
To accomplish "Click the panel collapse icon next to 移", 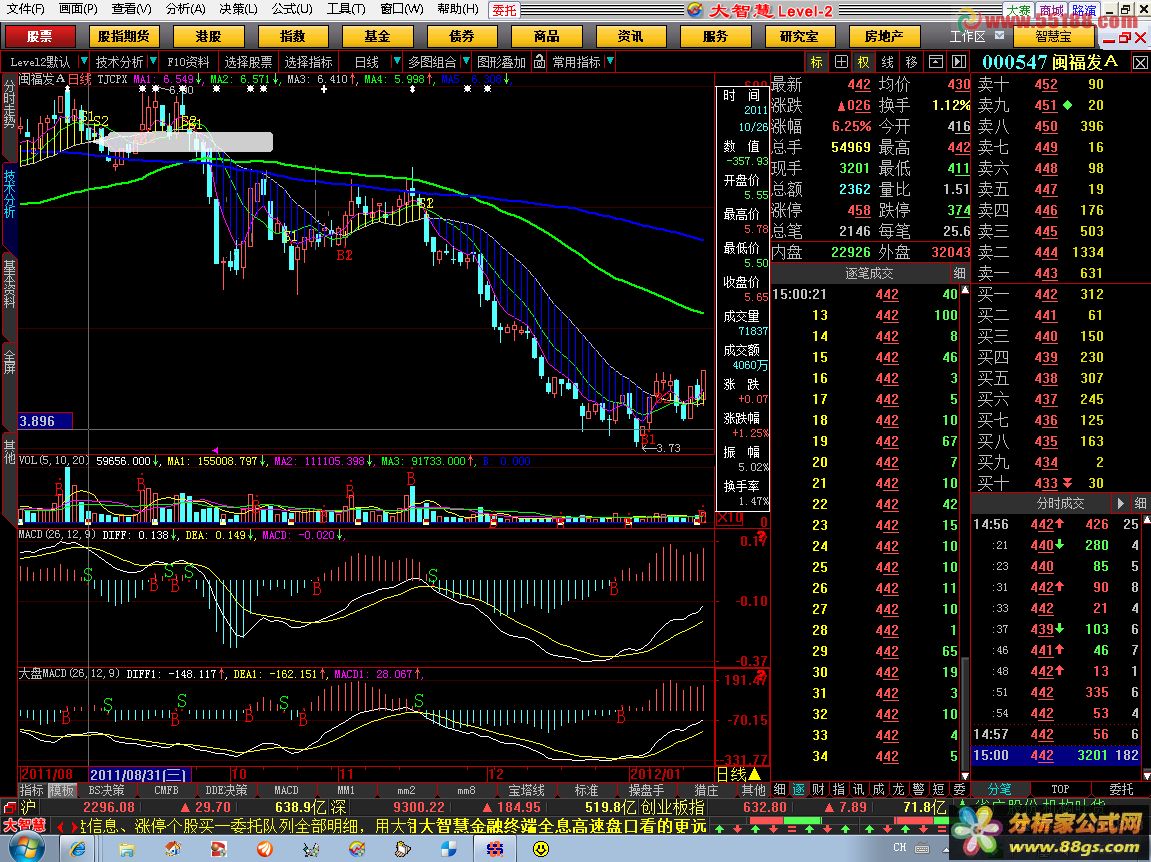I will [935, 62].
